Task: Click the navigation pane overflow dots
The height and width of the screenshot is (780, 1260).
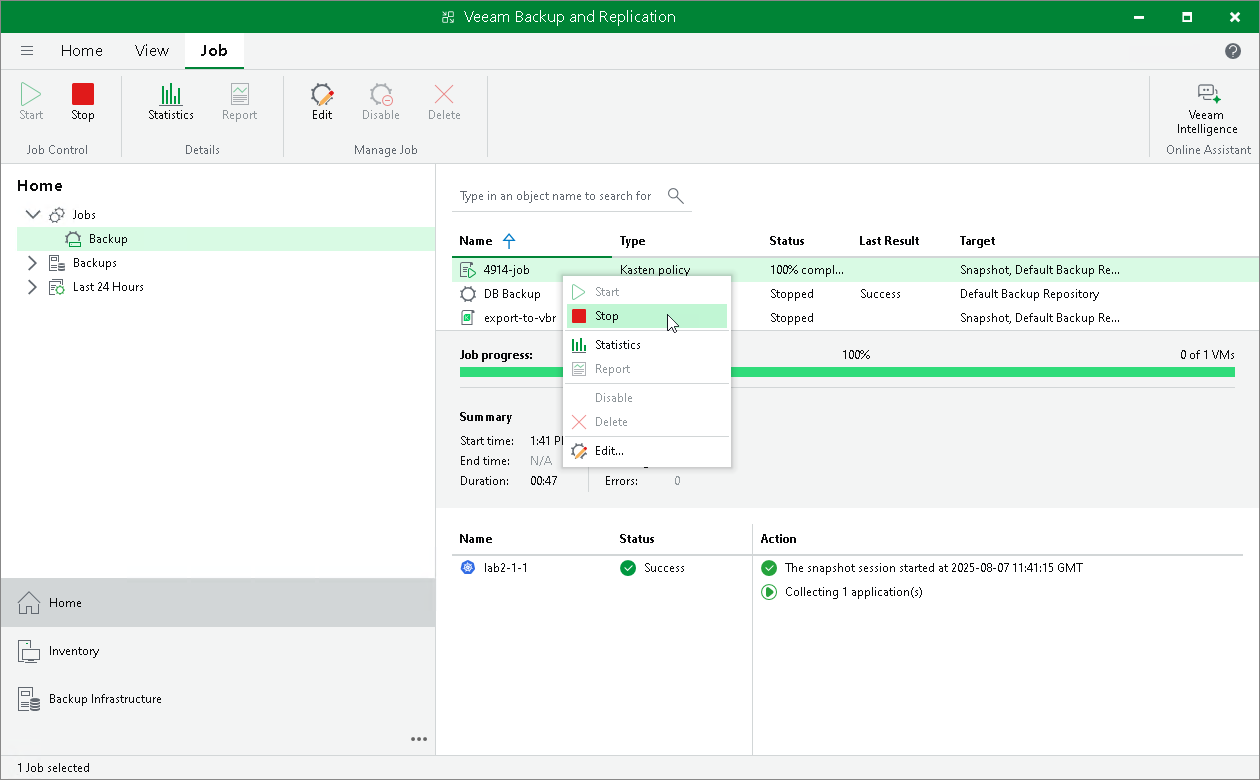Action: [x=419, y=739]
